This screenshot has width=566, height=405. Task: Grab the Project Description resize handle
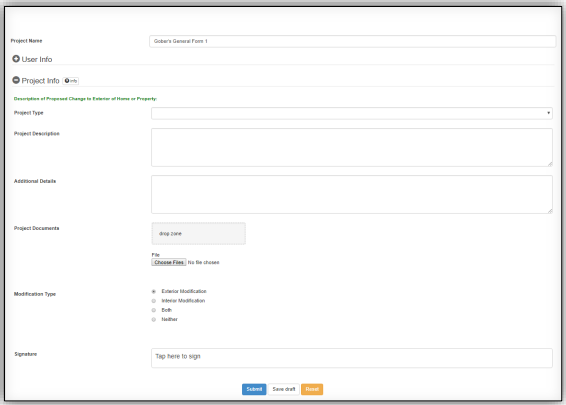549,164
